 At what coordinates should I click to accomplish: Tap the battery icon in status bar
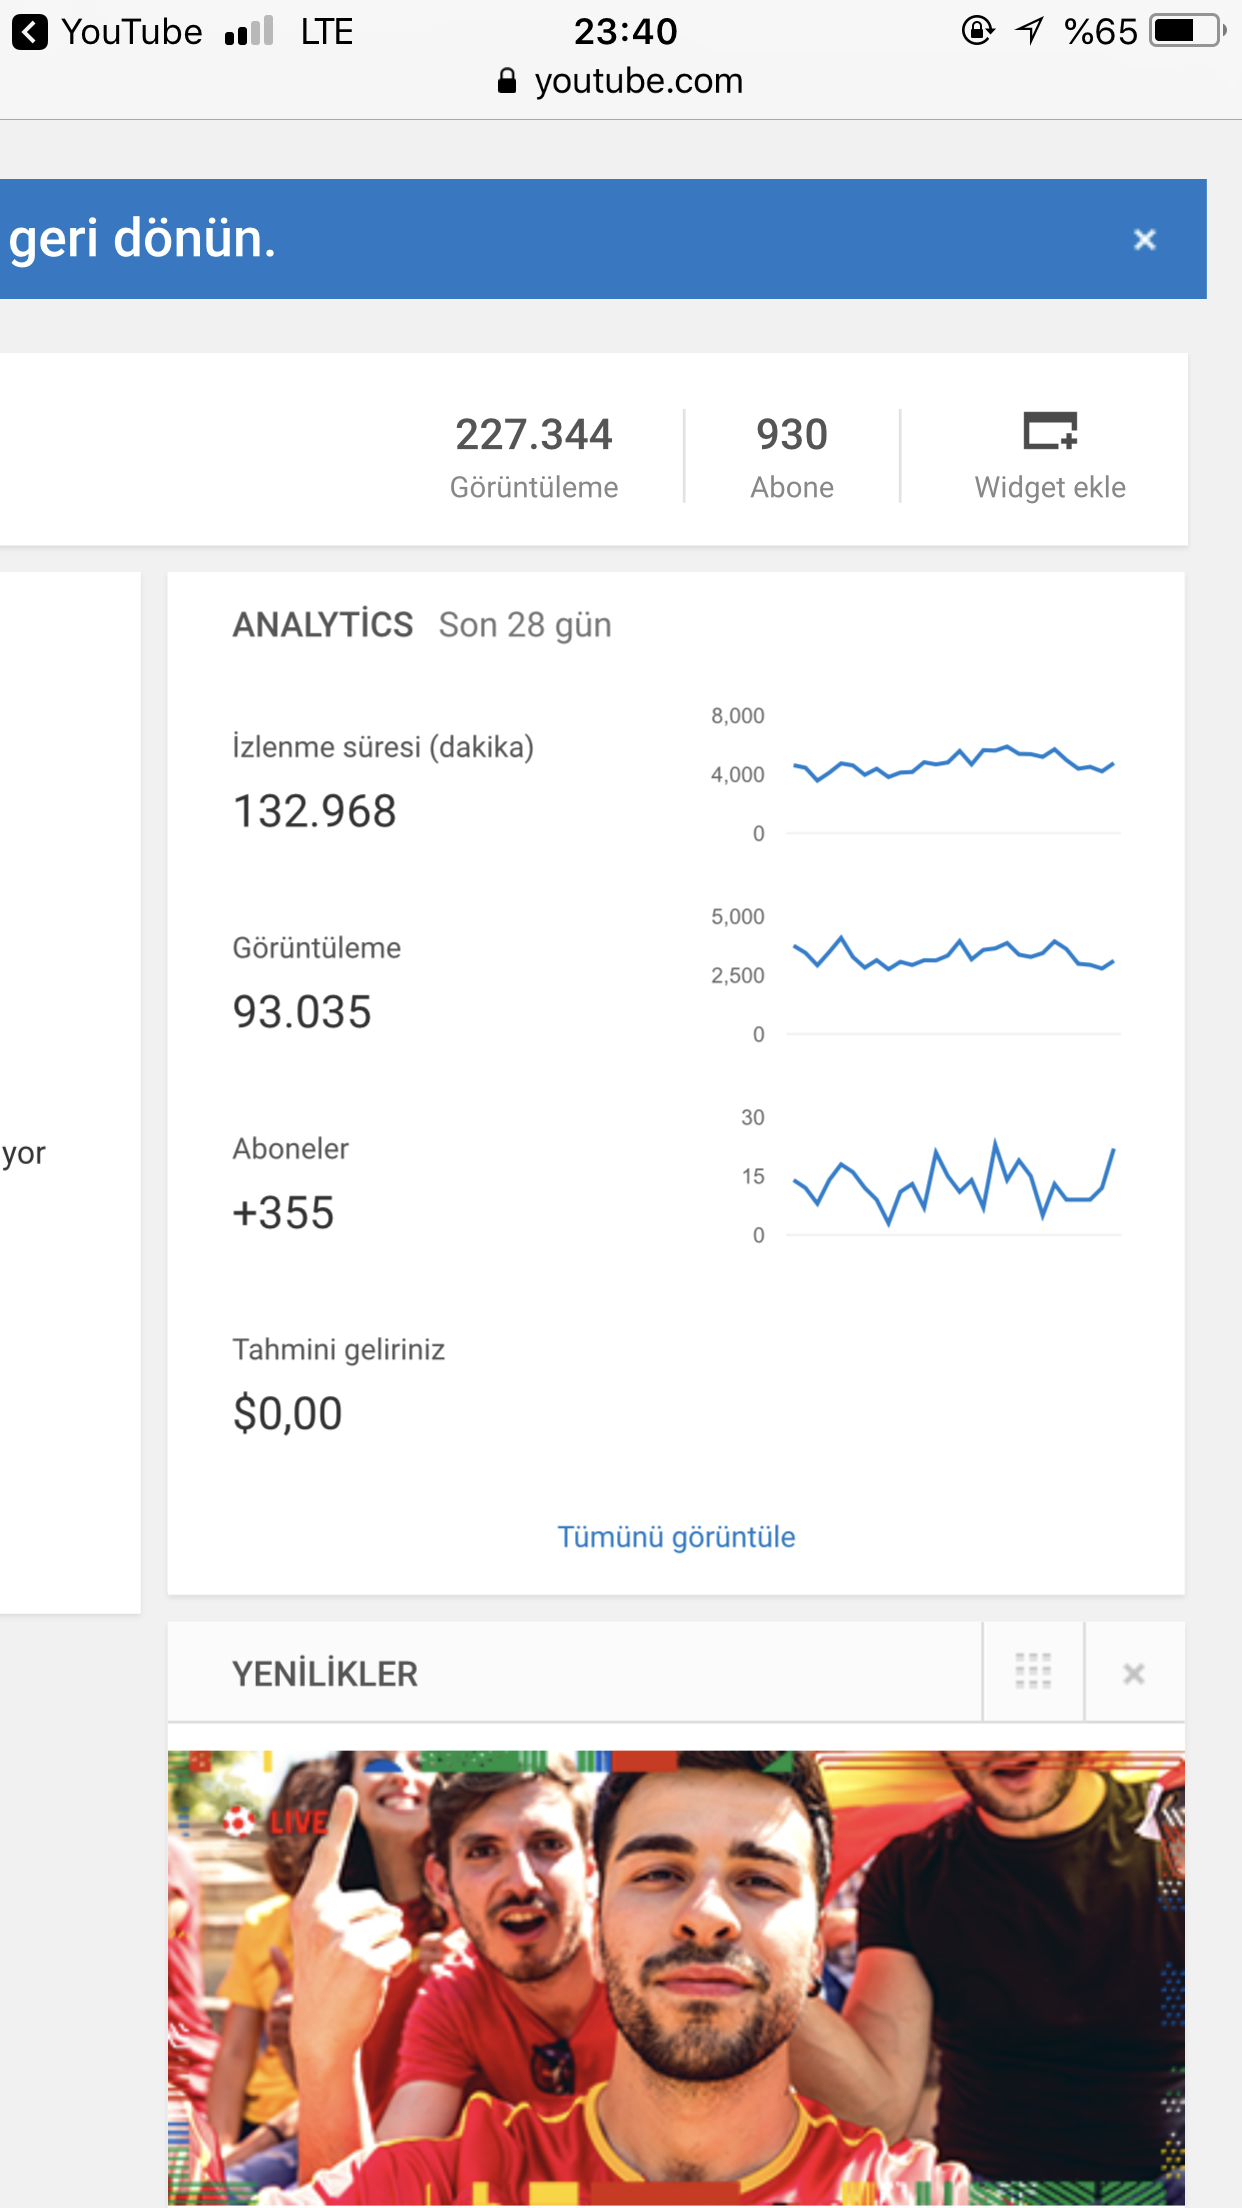(x=1187, y=31)
